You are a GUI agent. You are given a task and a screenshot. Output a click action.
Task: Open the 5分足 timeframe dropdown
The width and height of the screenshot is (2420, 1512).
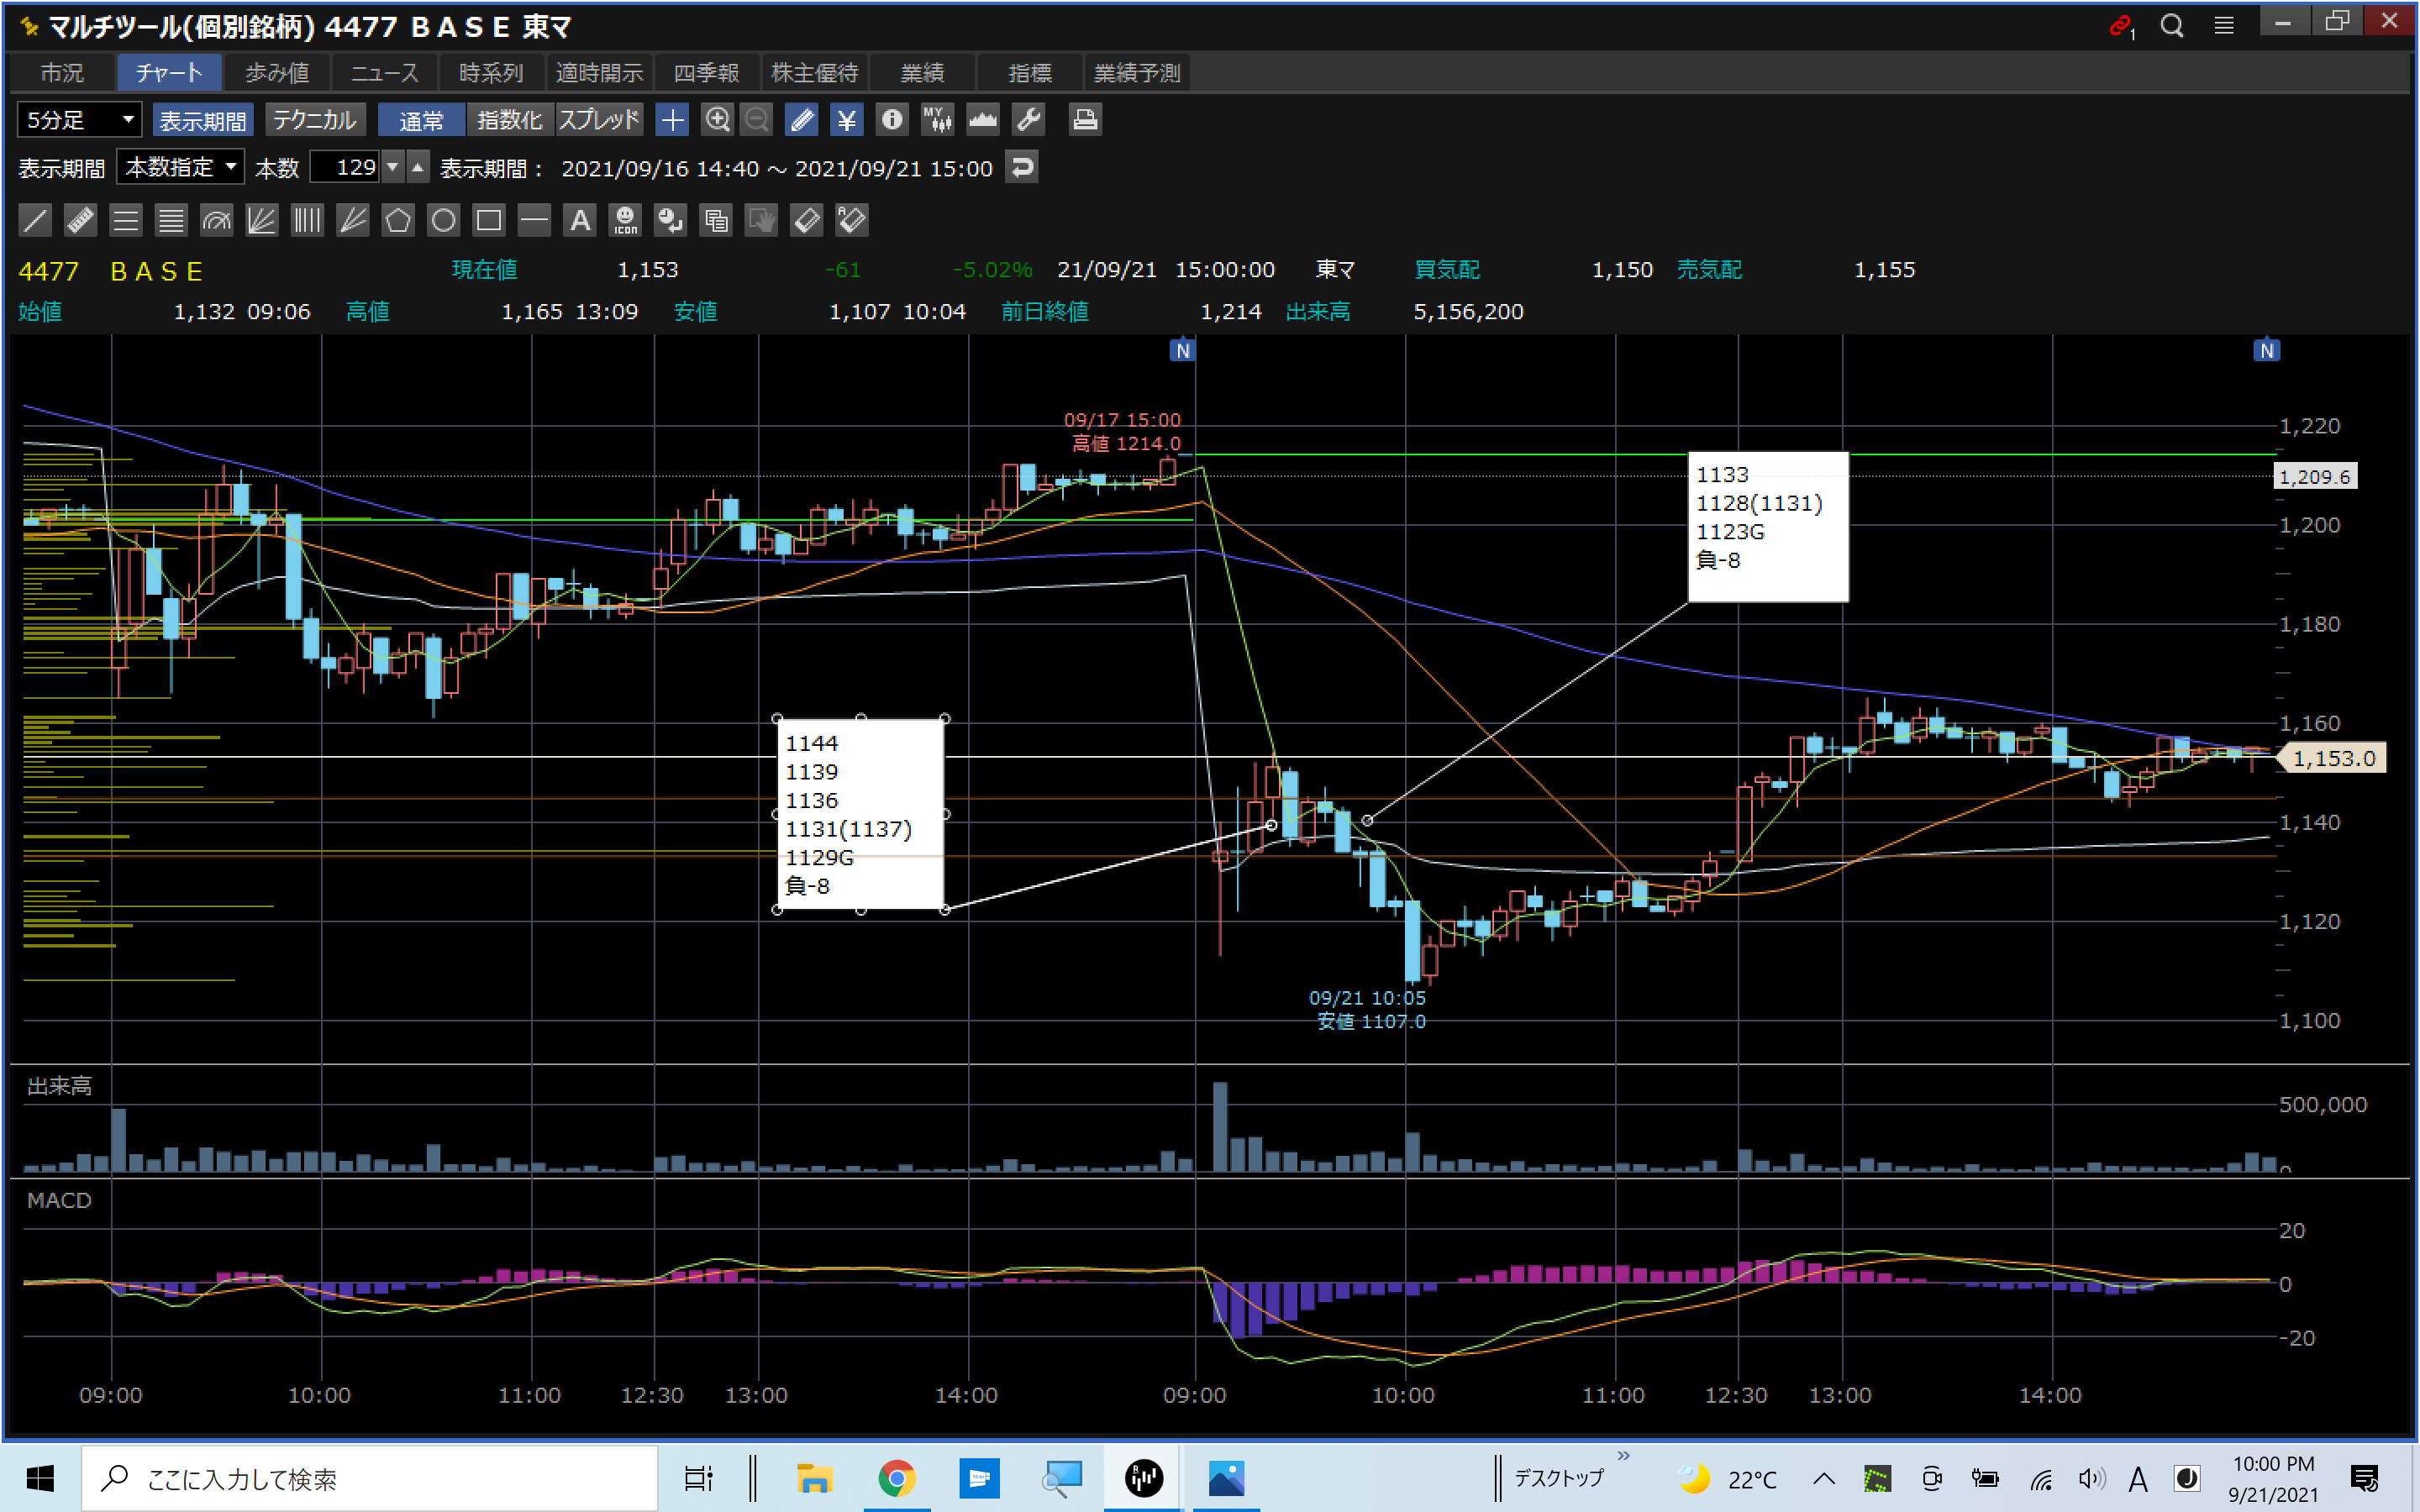click(x=79, y=120)
